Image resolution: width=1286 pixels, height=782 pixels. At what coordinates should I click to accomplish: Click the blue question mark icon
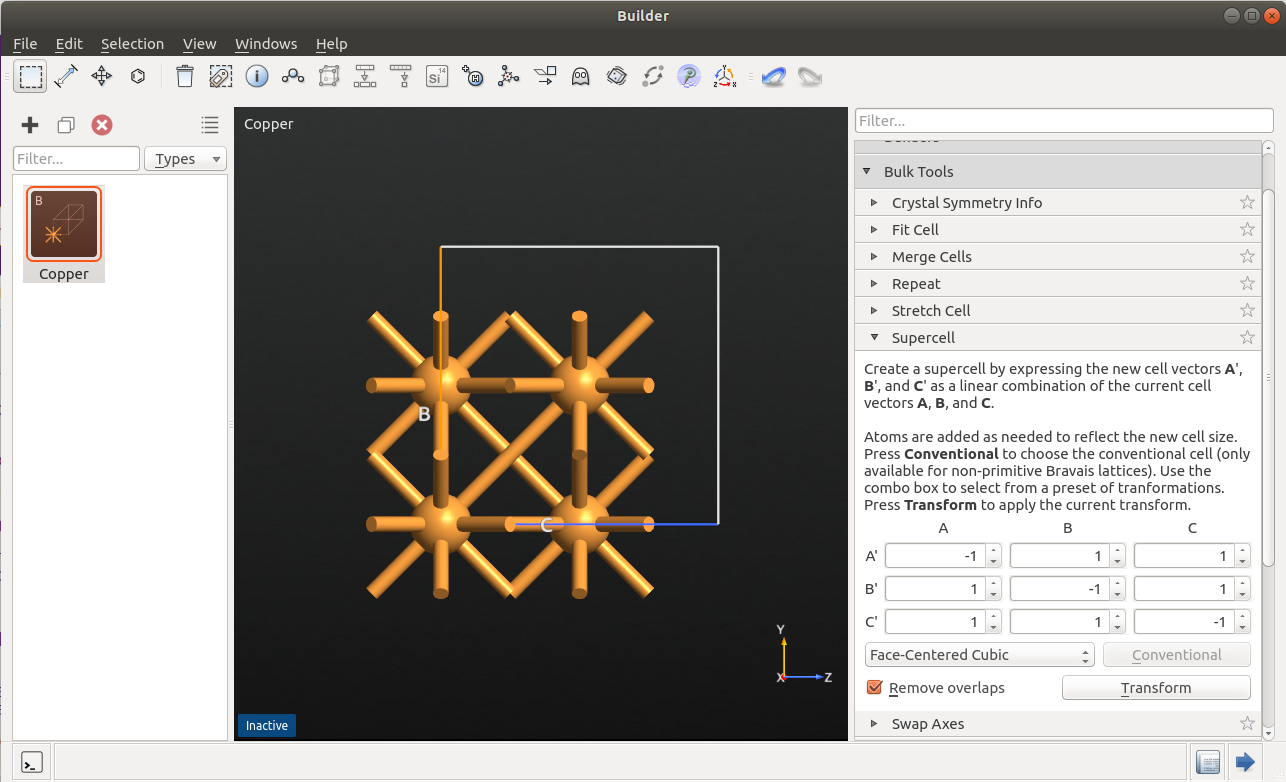688,76
